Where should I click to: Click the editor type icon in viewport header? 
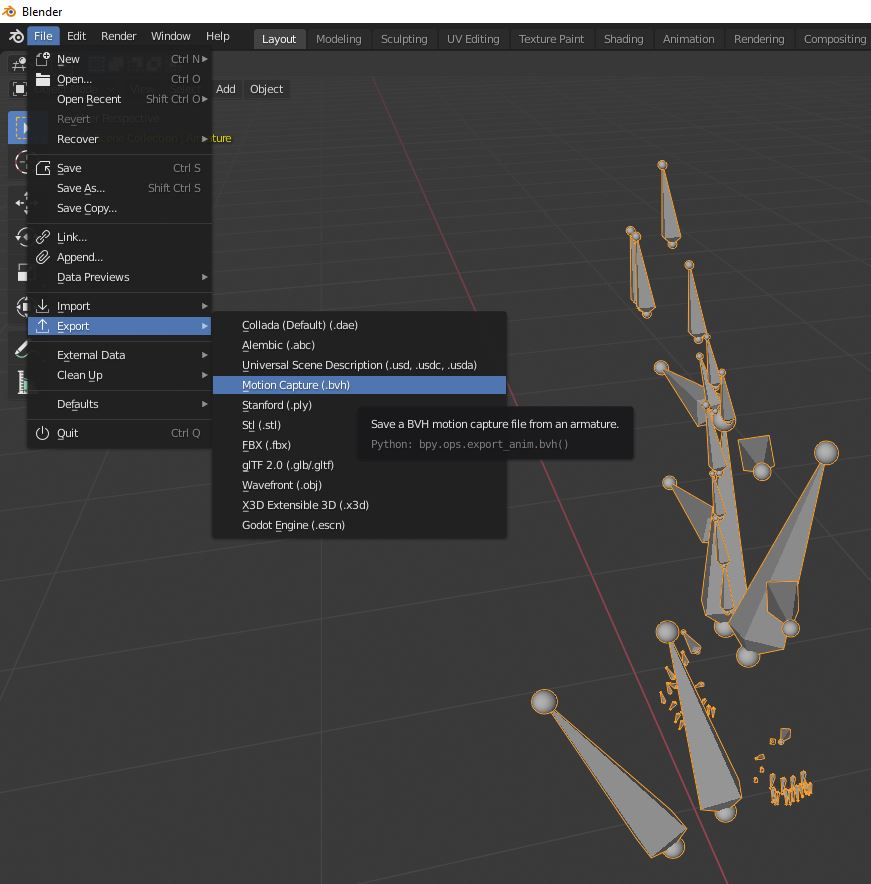pos(19,64)
